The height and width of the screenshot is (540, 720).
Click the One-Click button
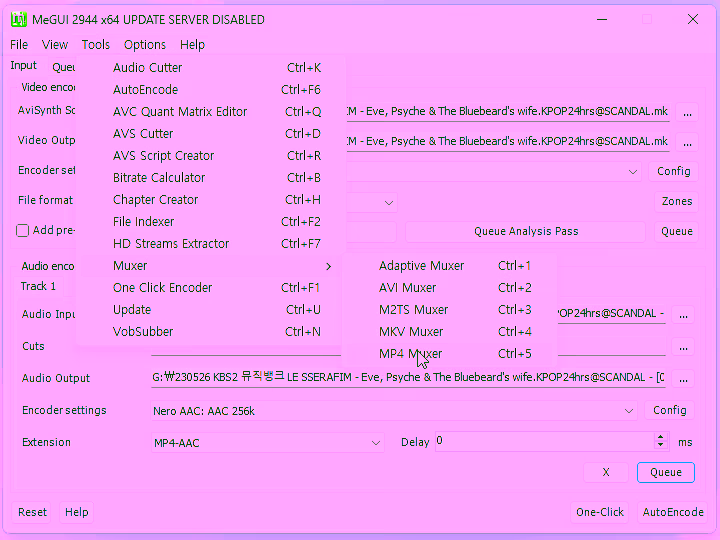click(600, 512)
